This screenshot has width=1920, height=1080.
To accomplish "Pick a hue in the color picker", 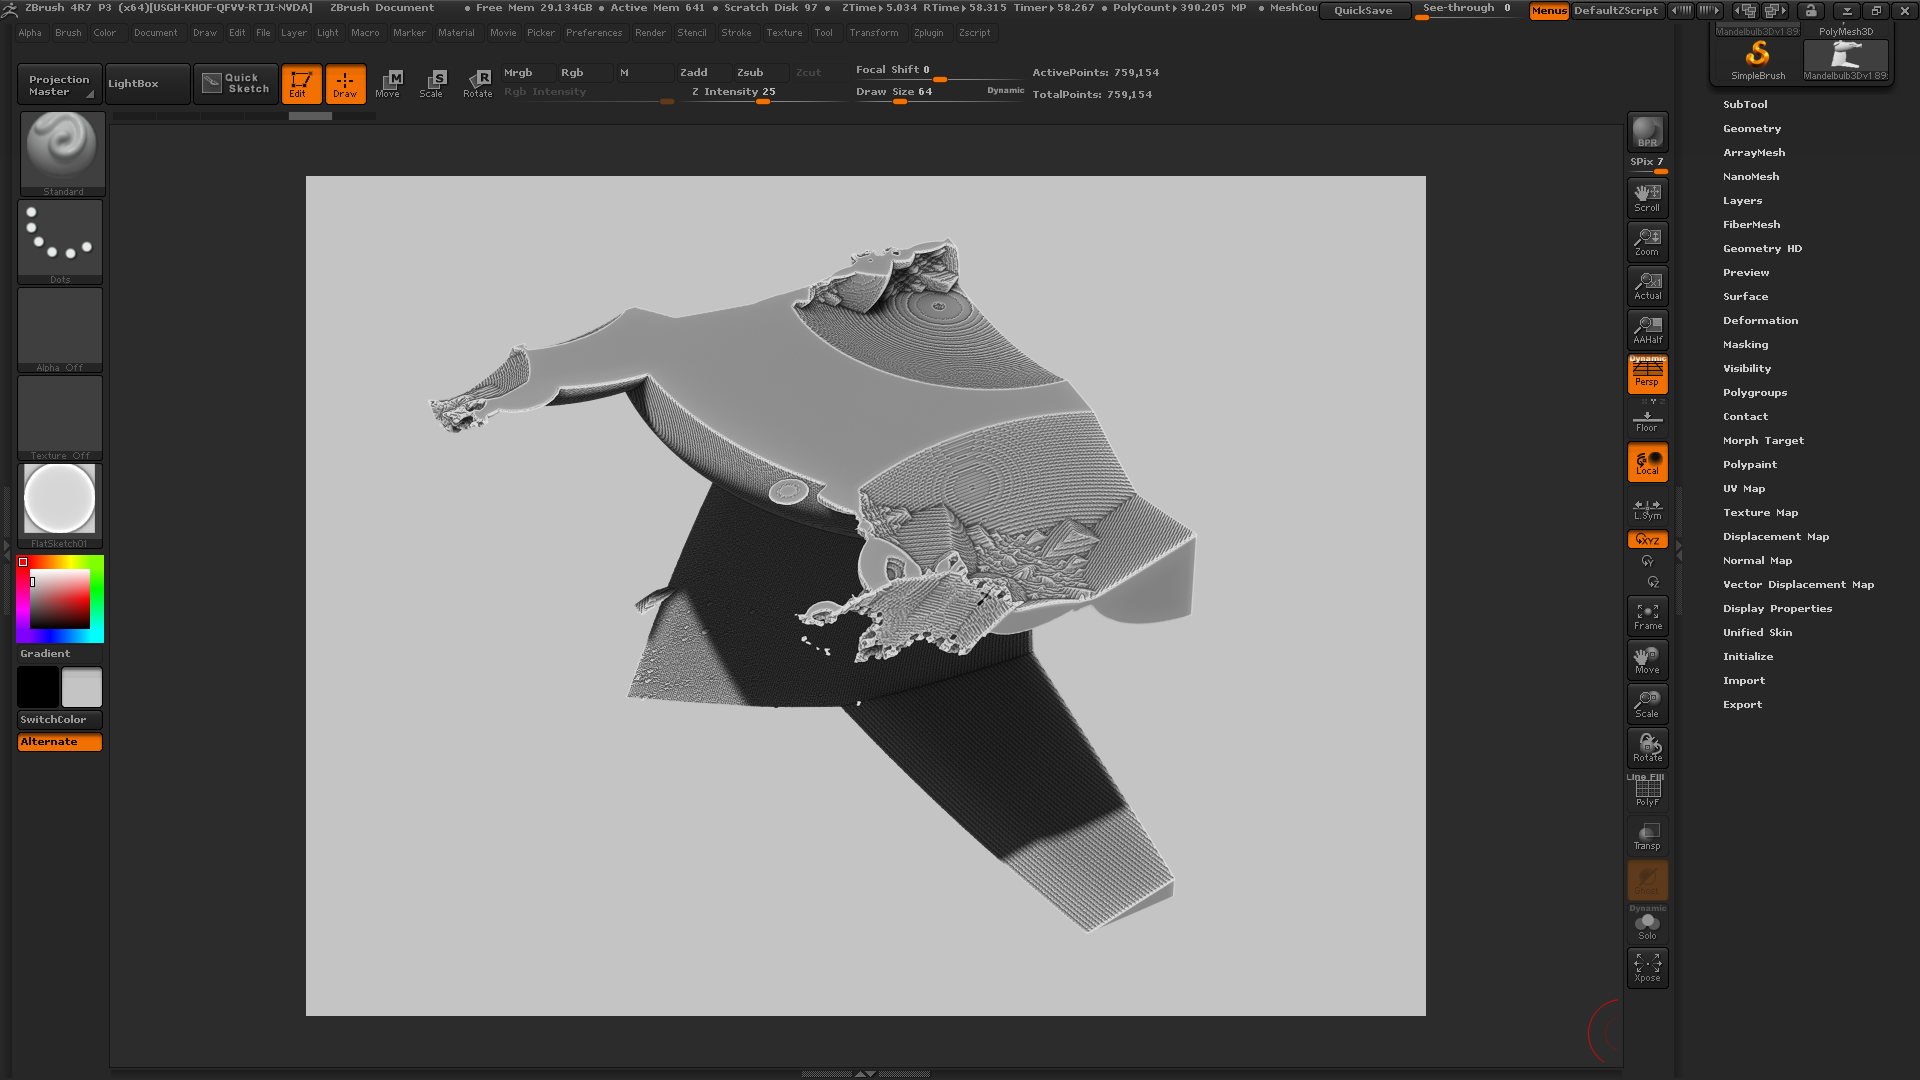I will tap(60, 599).
